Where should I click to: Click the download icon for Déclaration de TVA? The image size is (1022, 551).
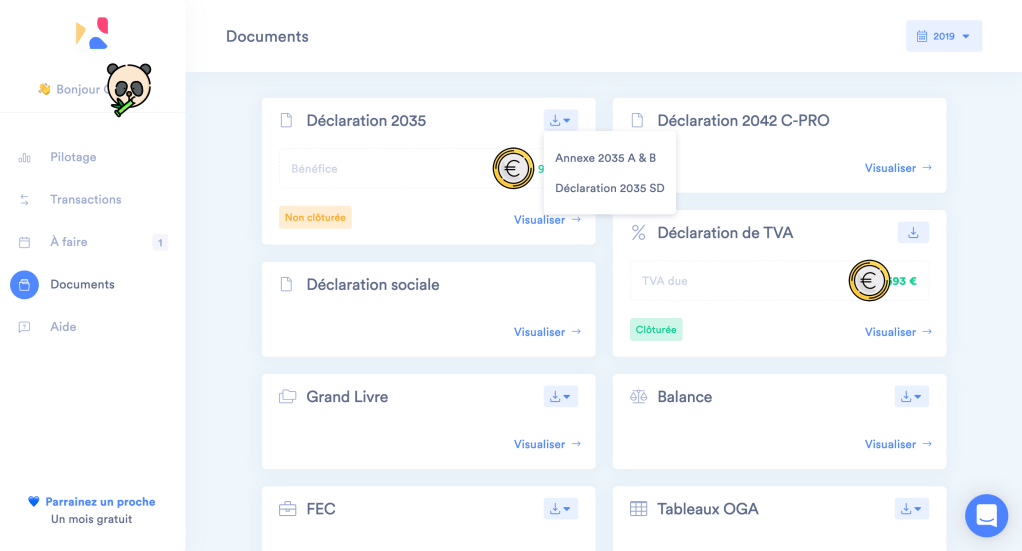[912, 233]
